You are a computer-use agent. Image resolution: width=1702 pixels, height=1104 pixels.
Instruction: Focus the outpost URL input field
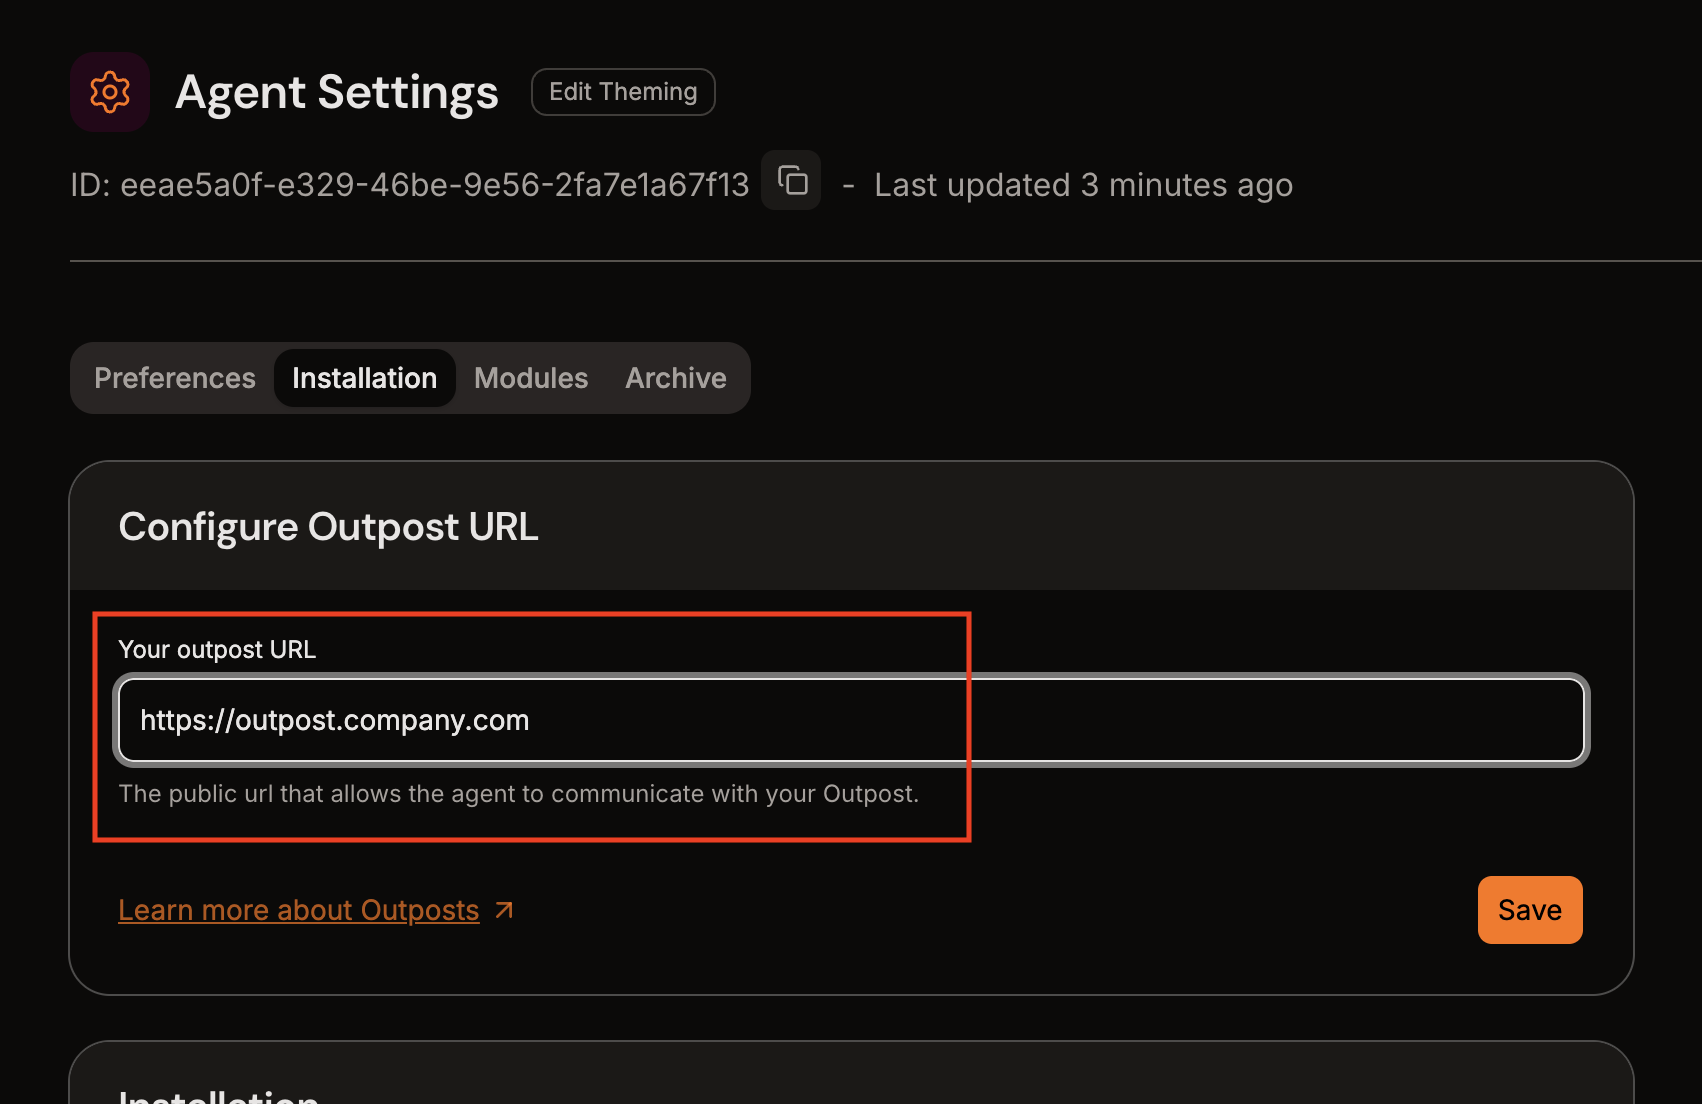coord(850,720)
